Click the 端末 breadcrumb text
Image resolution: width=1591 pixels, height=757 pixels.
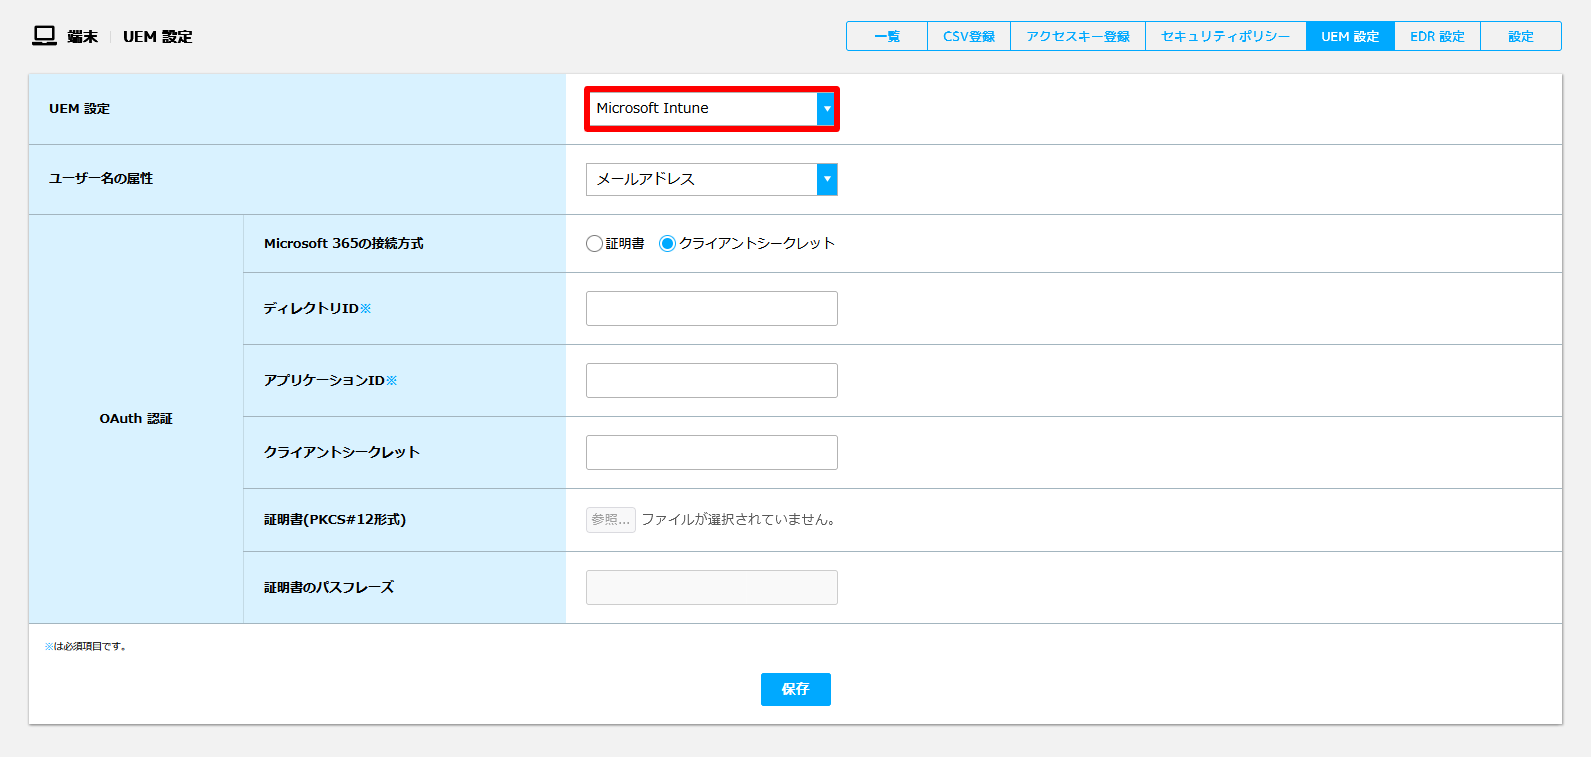click(x=82, y=37)
